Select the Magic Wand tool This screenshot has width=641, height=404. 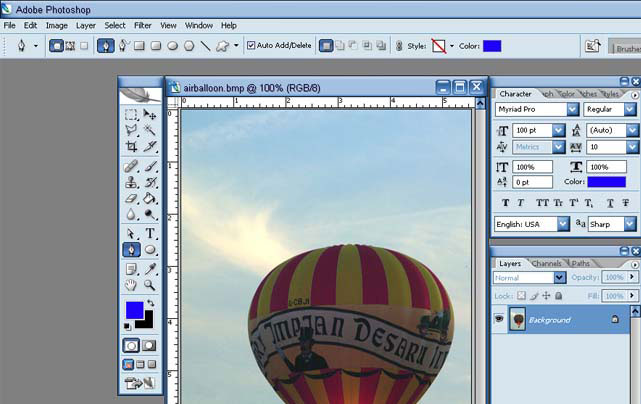pyautogui.click(x=150, y=130)
